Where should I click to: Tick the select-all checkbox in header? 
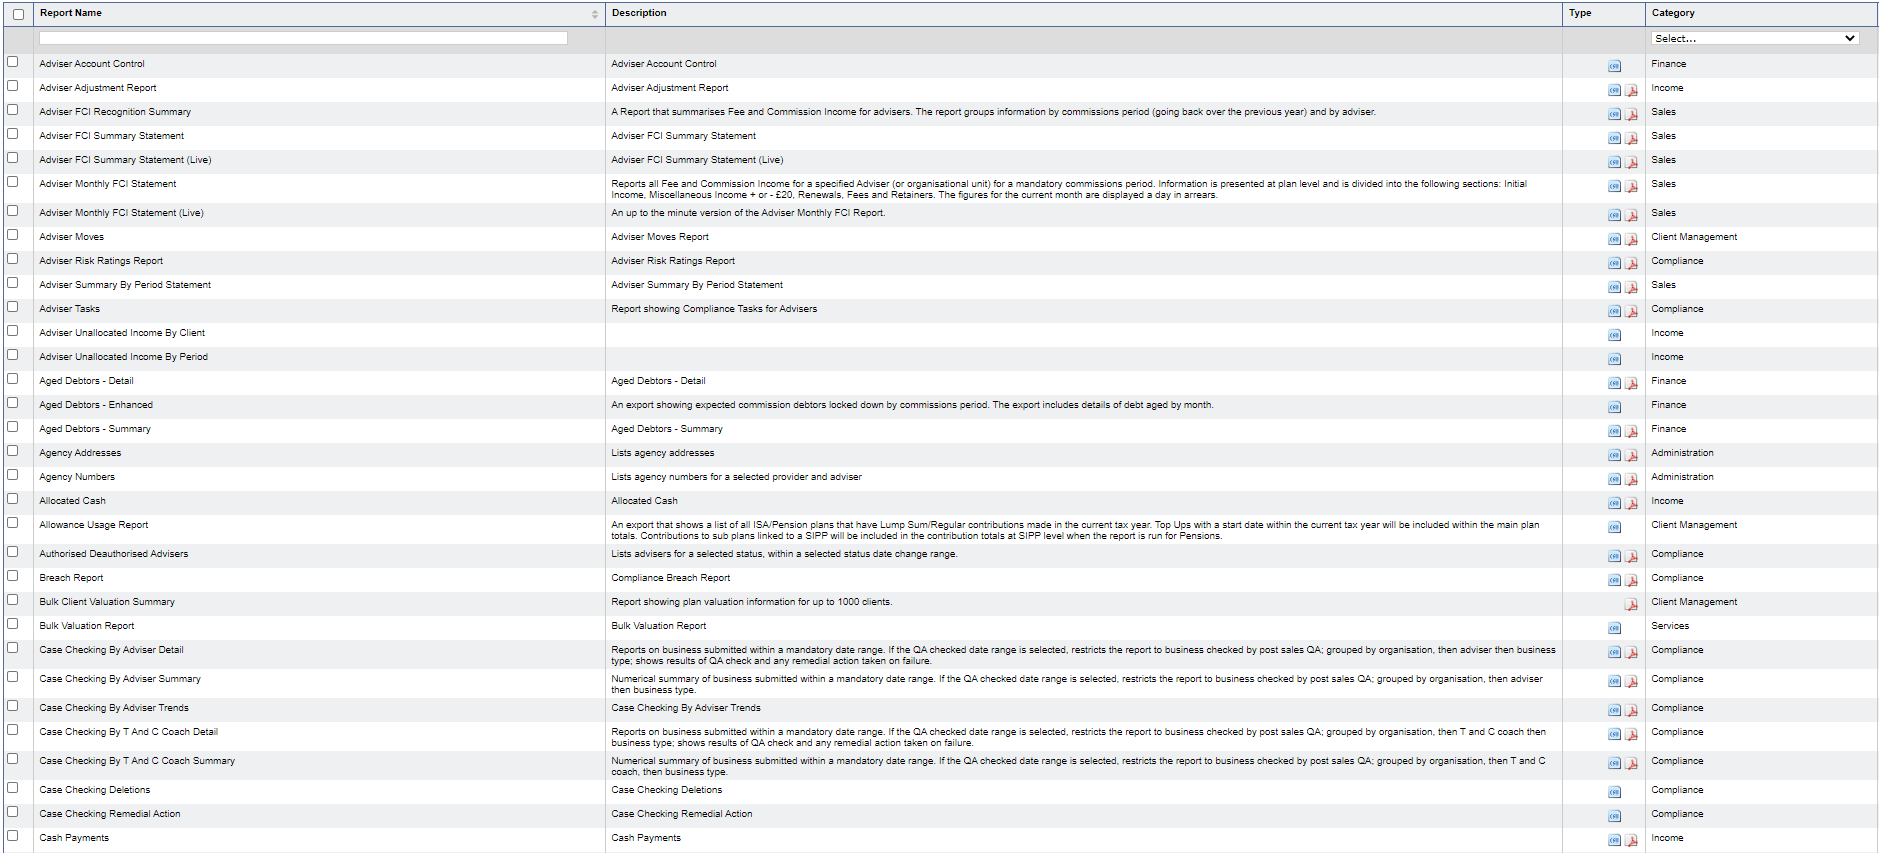18,14
